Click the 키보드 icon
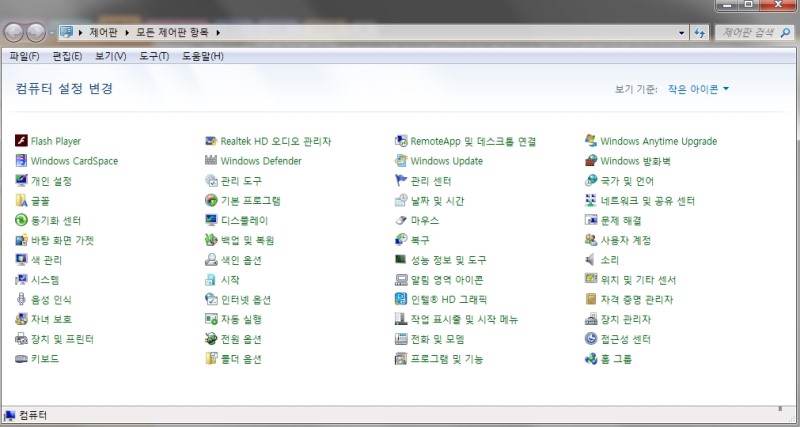 point(21,359)
